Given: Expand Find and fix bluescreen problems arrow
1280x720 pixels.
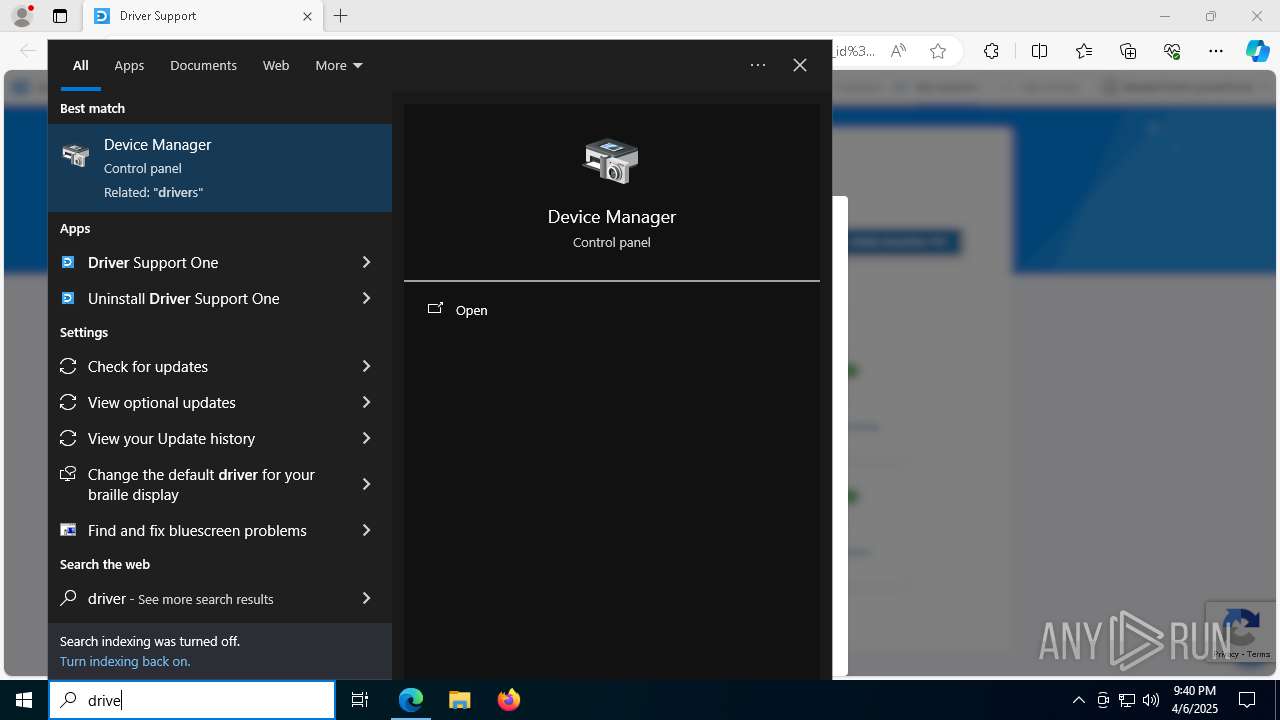Looking at the screenshot, I should [366, 530].
